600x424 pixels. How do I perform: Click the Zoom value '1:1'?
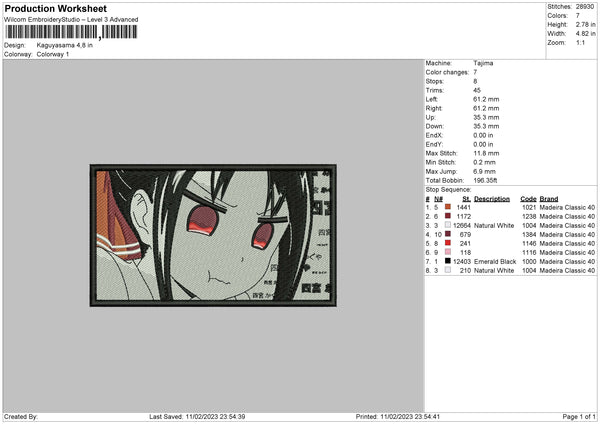(x=580, y=42)
